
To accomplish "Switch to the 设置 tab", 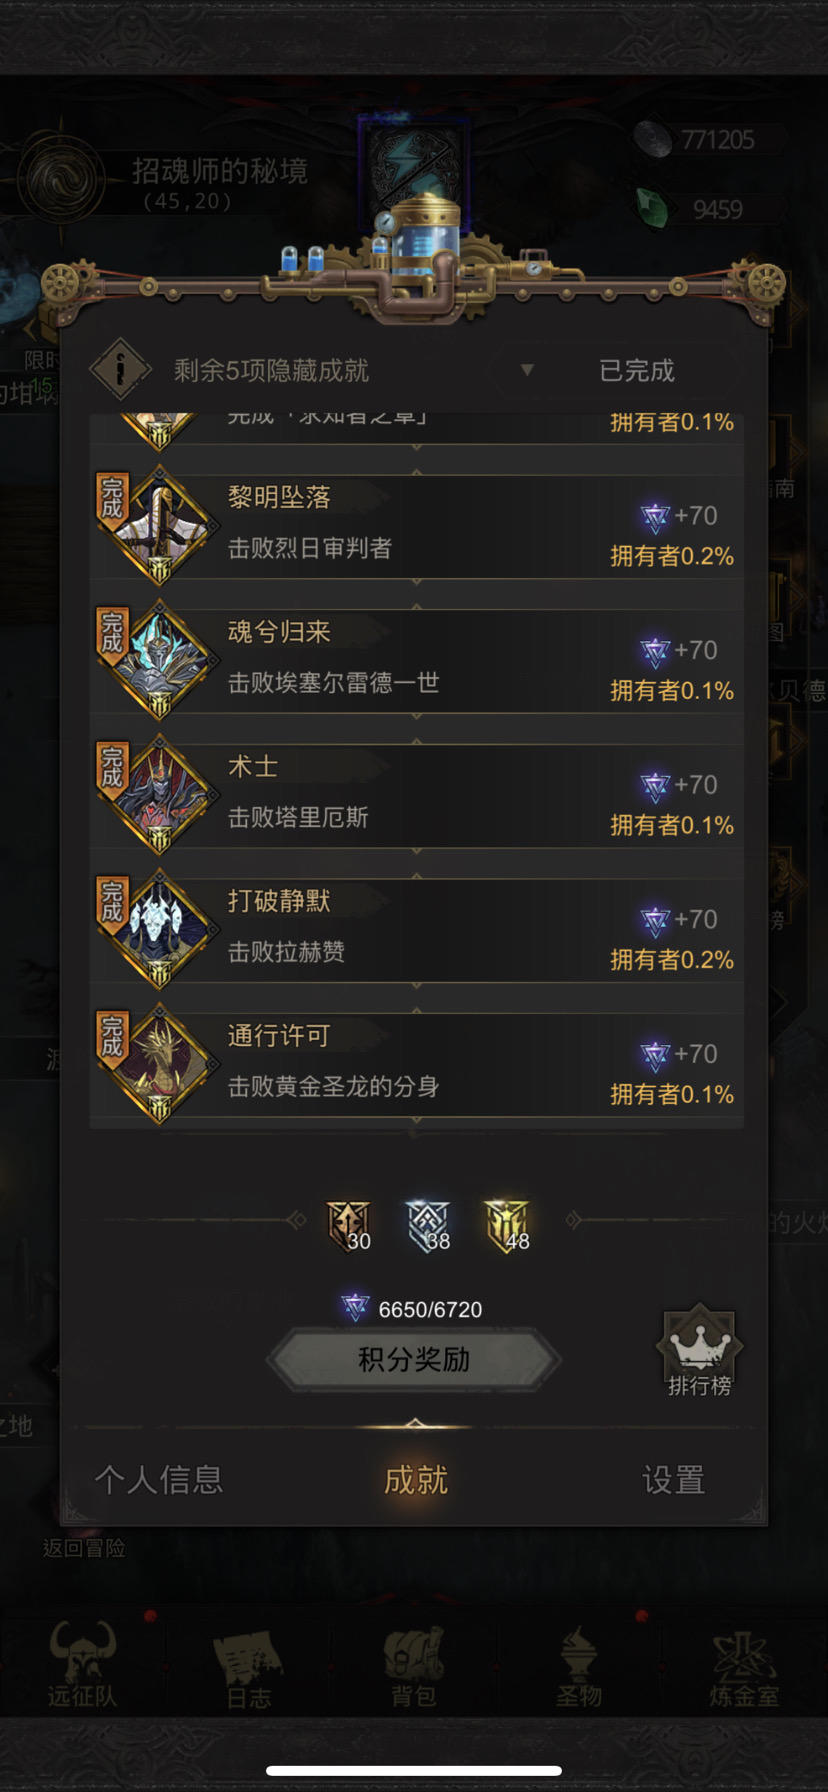I will [673, 1479].
